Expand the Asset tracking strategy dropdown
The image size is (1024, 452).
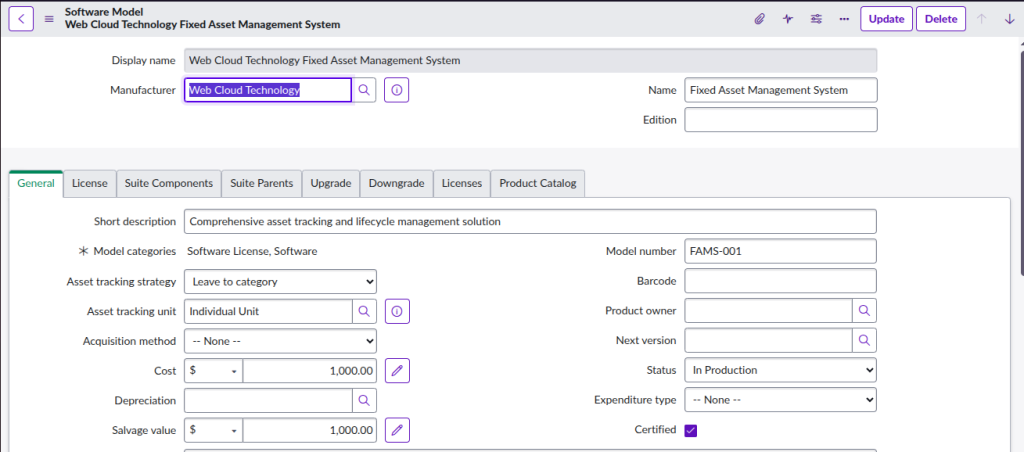click(x=280, y=282)
